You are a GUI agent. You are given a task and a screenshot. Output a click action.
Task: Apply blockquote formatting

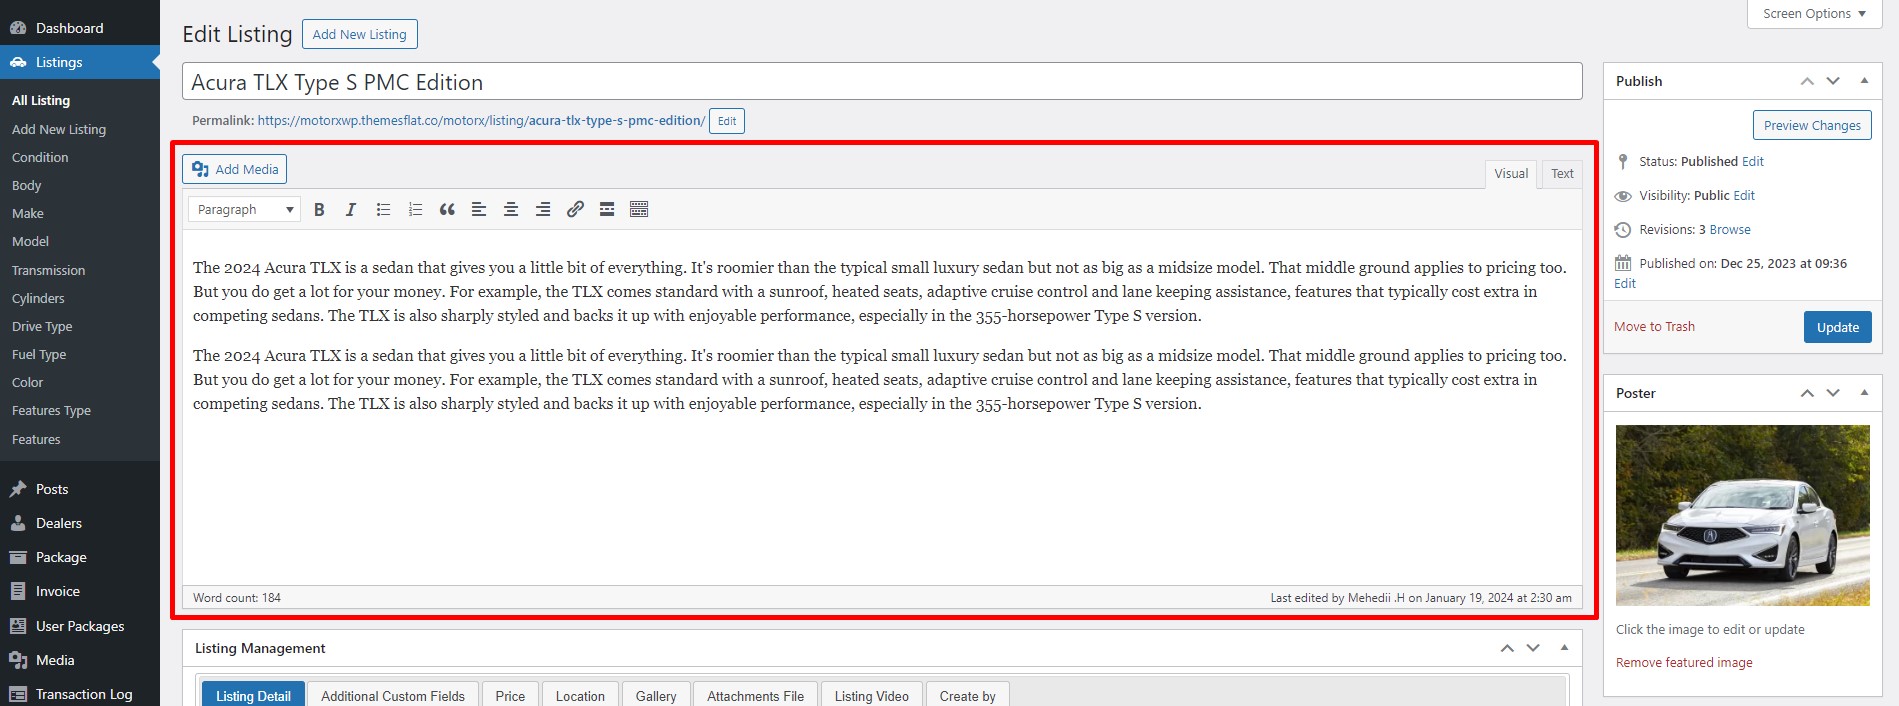click(x=447, y=209)
